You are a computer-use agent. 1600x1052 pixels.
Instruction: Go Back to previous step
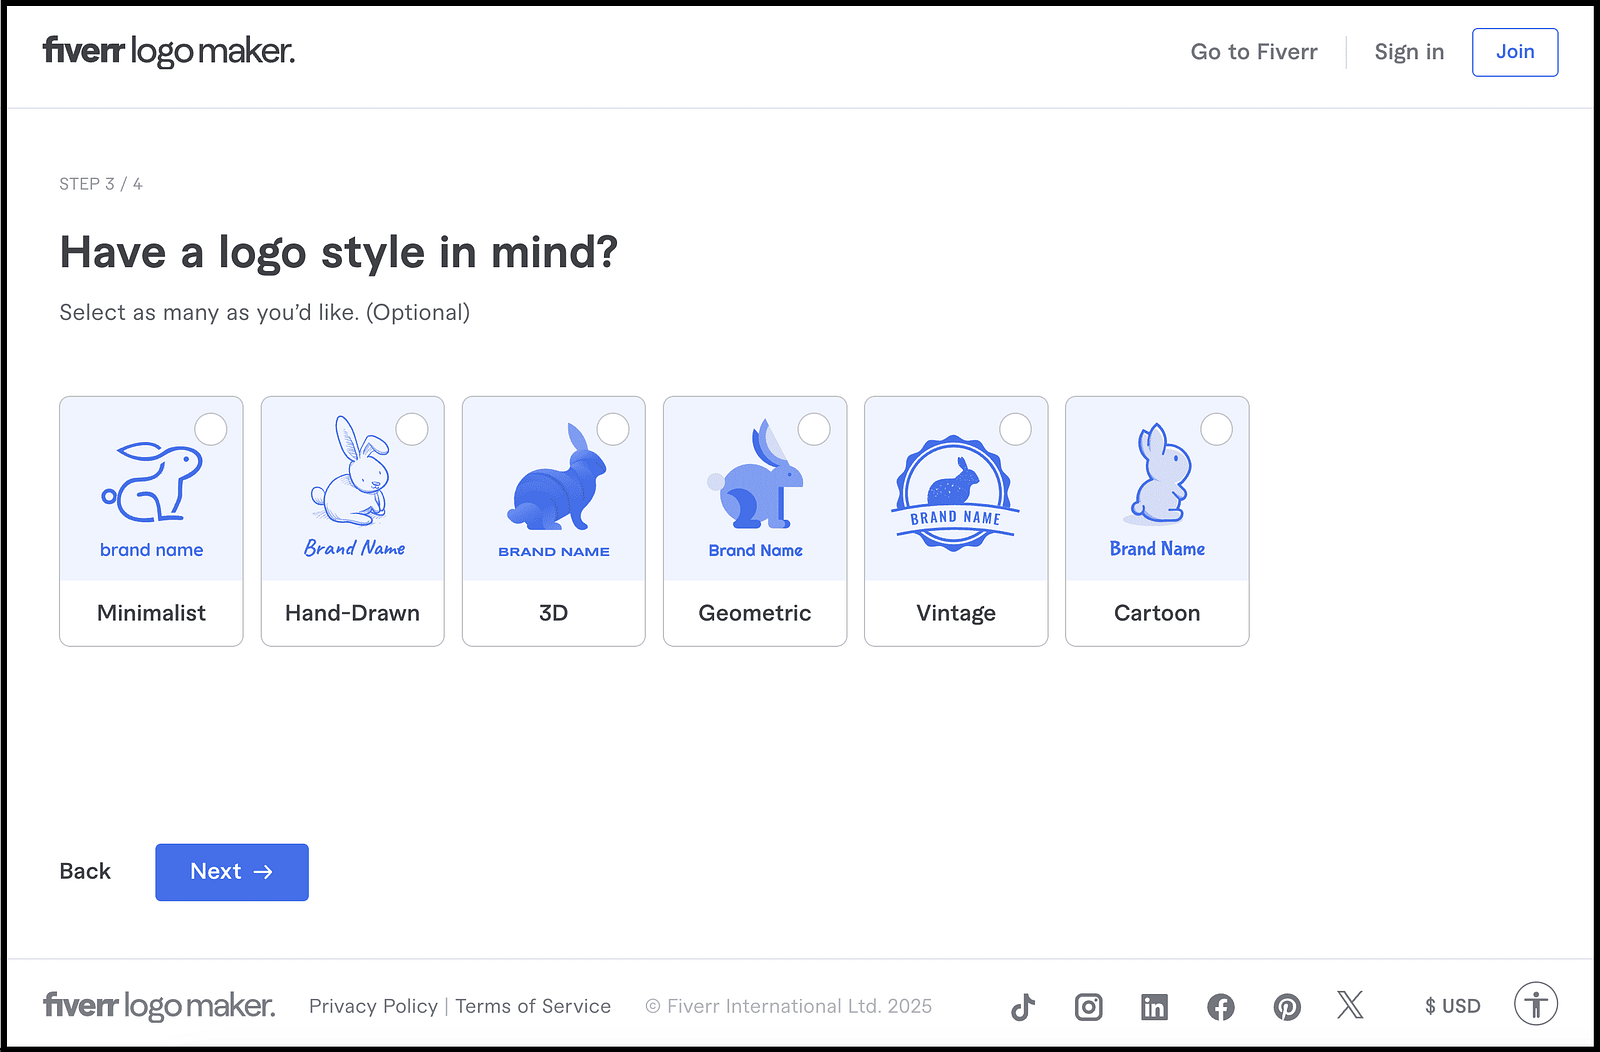(85, 872)
